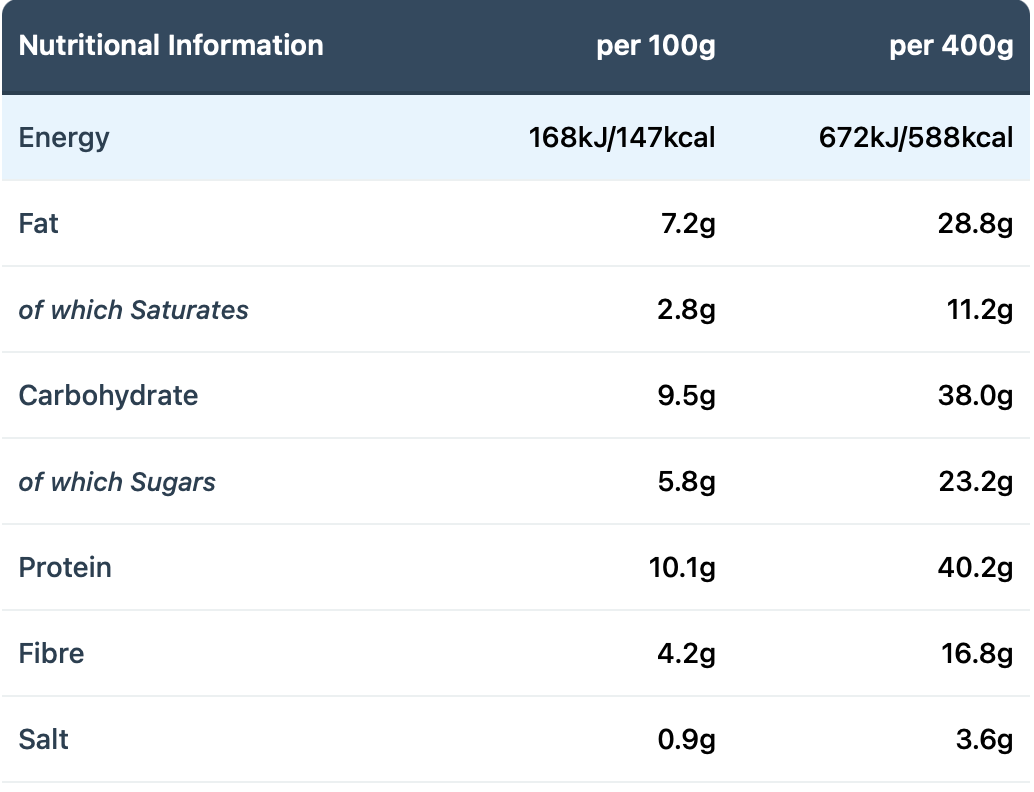1034x792 pixels.
Task: Click the of which Sugars label
Action: click(117, 483)
